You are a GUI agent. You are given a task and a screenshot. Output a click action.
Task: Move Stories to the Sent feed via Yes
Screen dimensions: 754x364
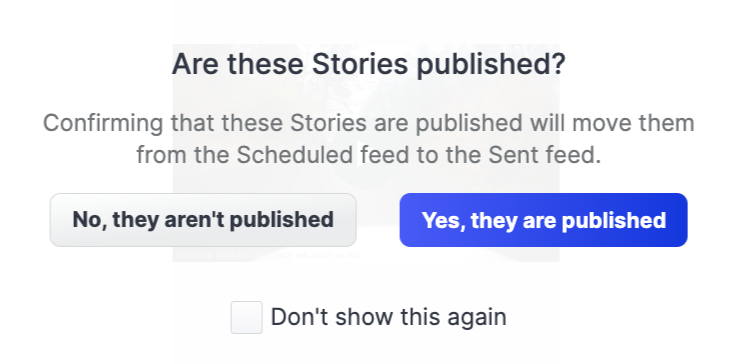543,220
